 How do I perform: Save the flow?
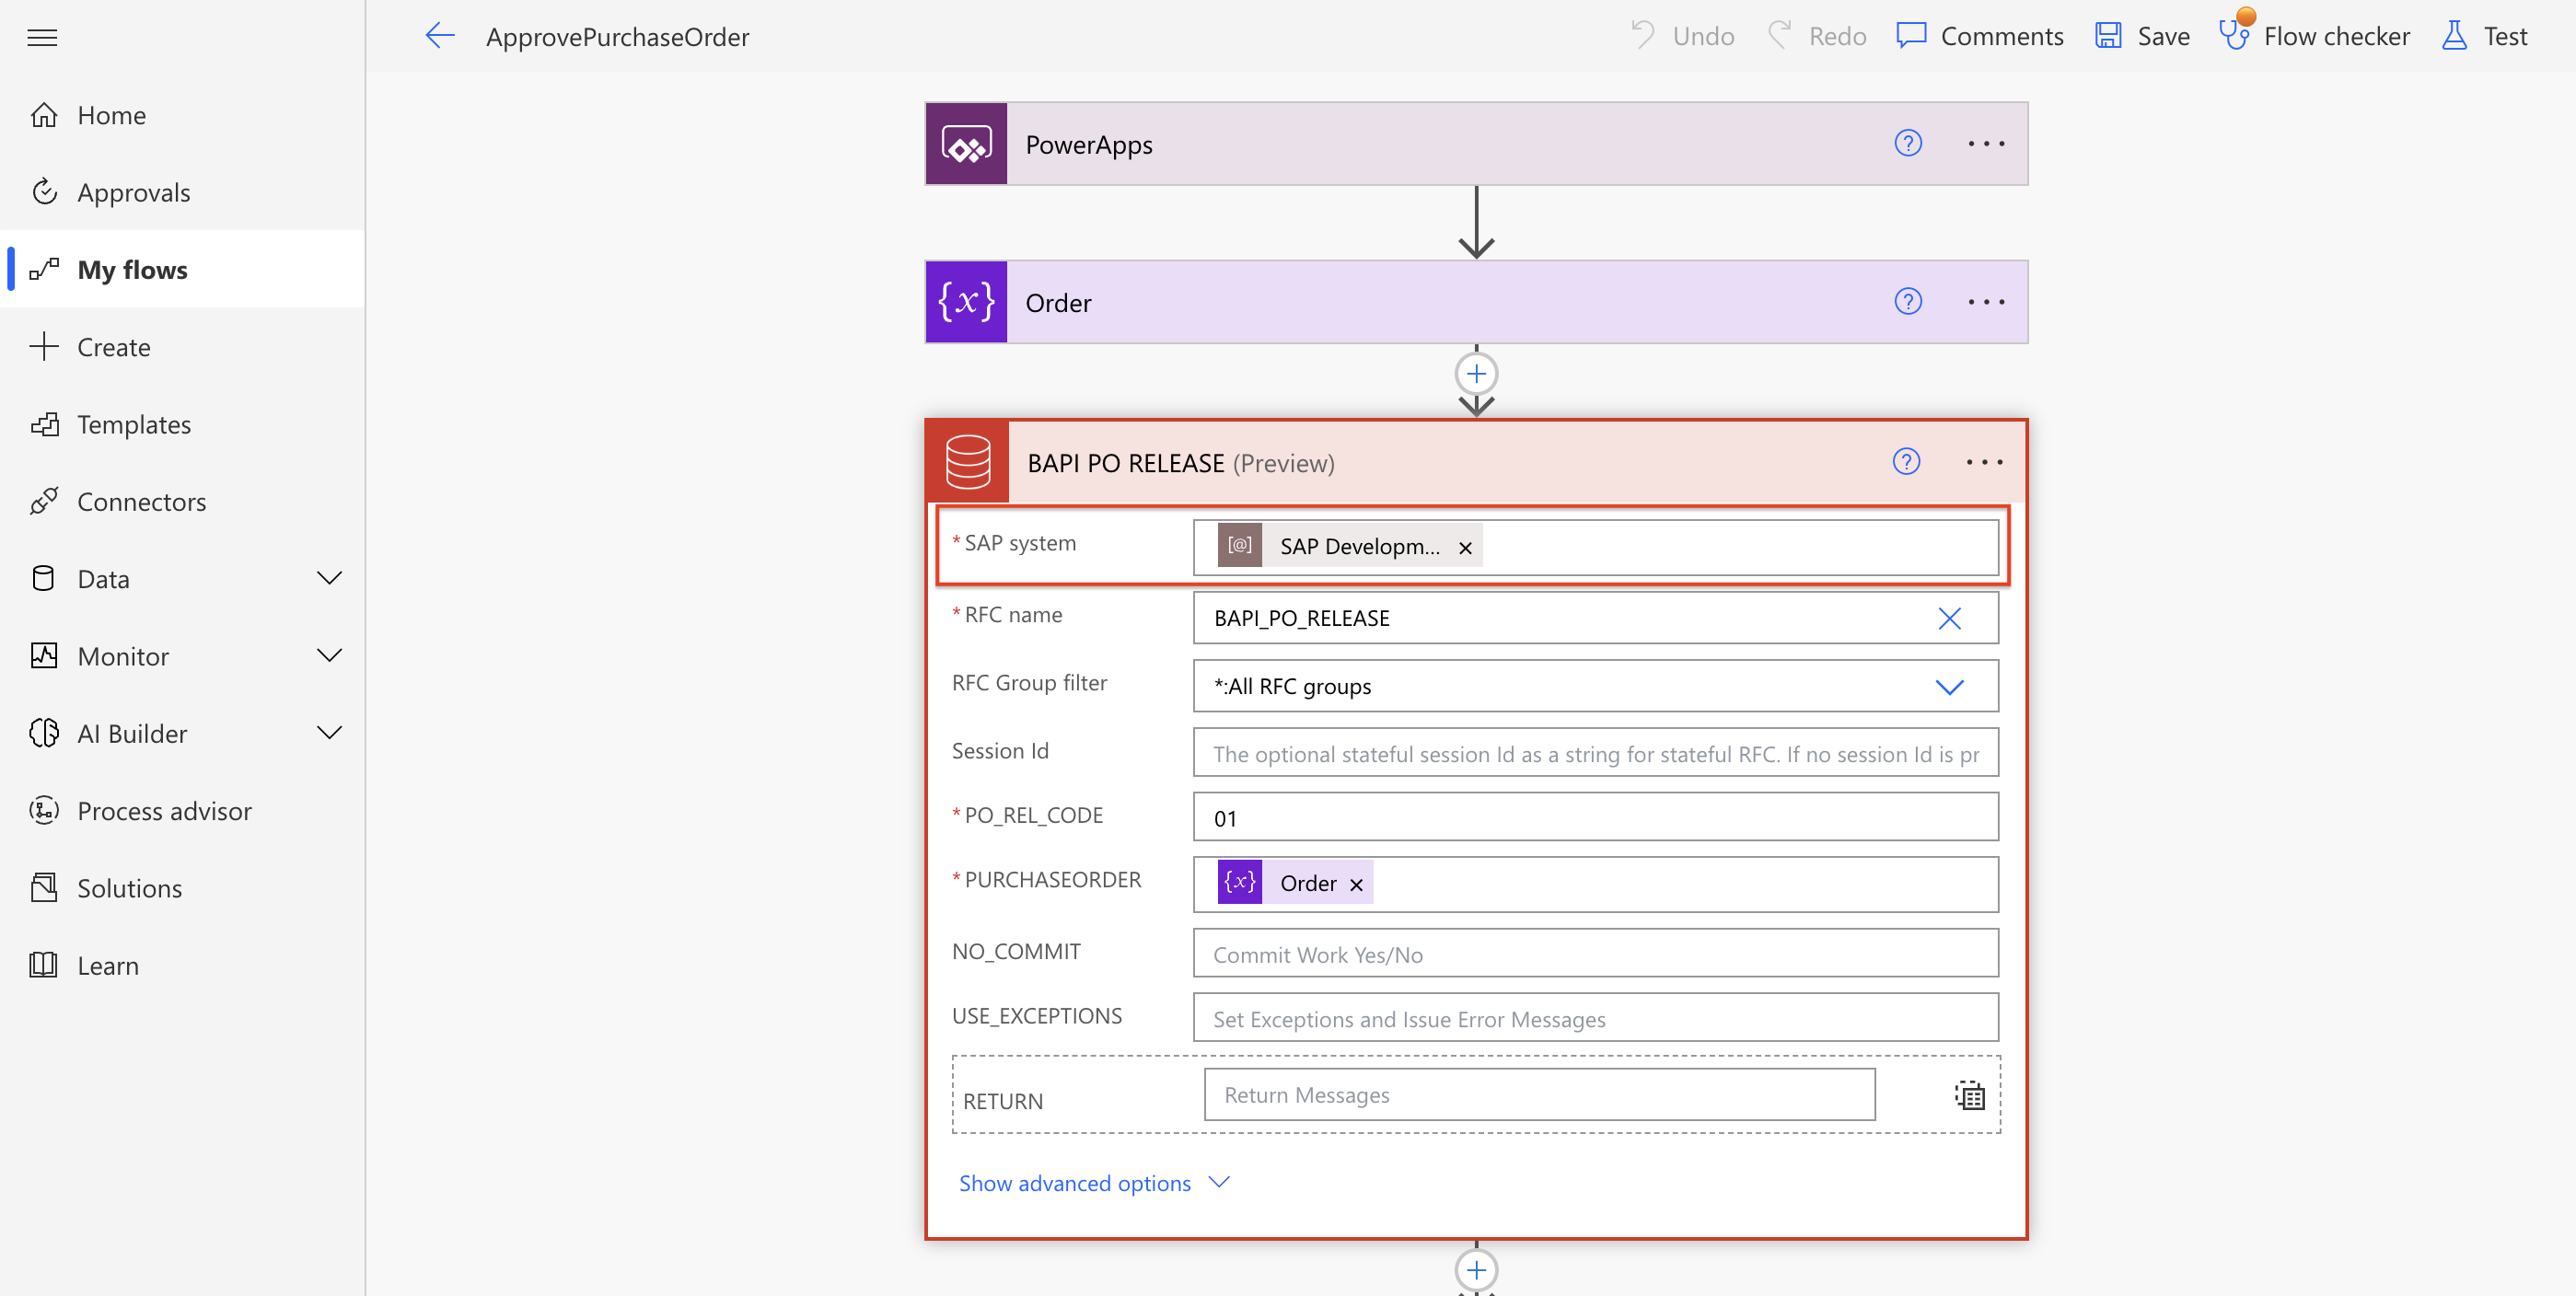click(2142, 37)
